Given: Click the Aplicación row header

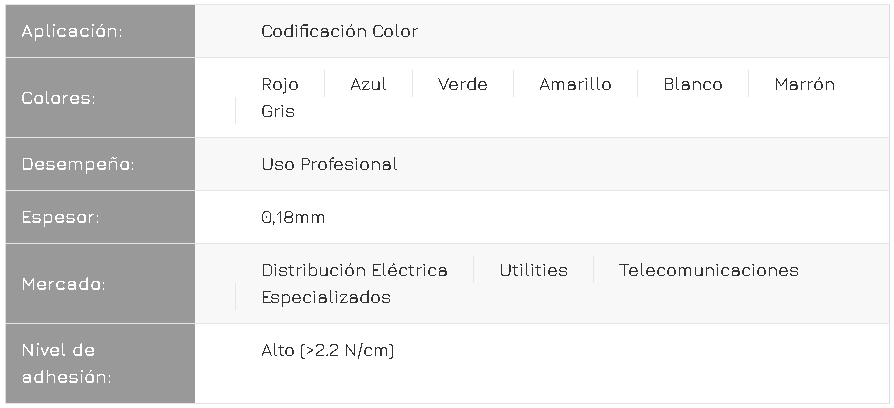Looking at the screenshot, I should [72, 31].
